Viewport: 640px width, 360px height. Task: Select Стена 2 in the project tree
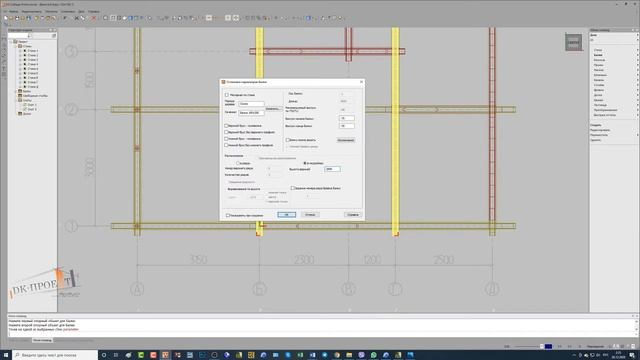(33, 55)
